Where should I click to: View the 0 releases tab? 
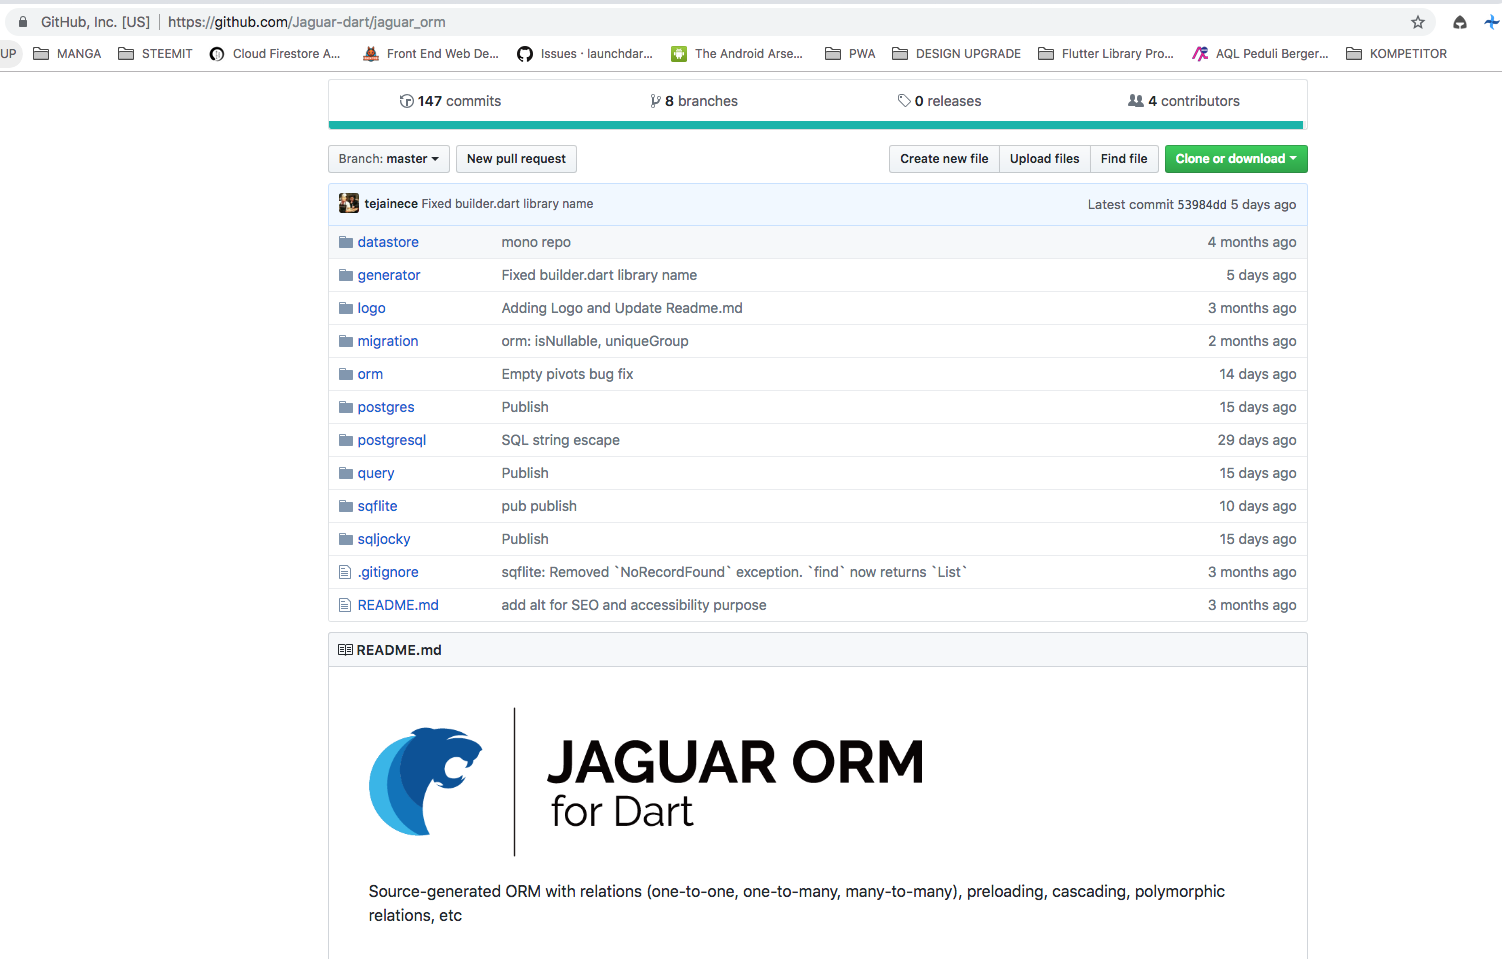click(939, 101)
